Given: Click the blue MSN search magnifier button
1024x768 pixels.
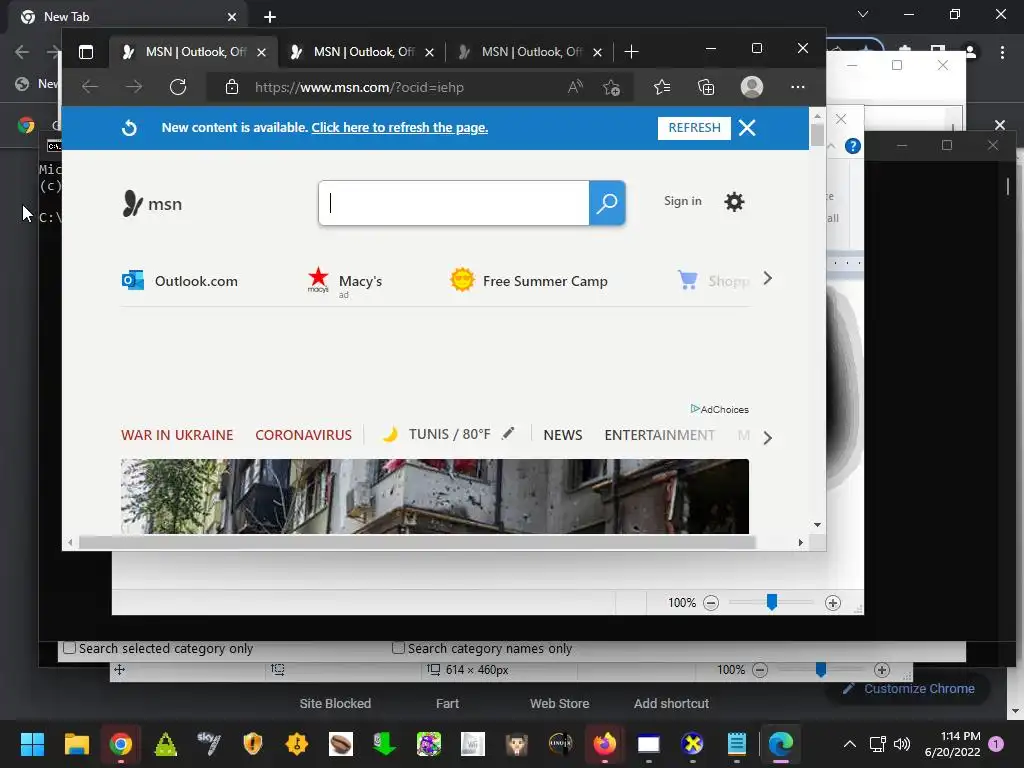Looking at the screenshot, I should coord(607,203).
